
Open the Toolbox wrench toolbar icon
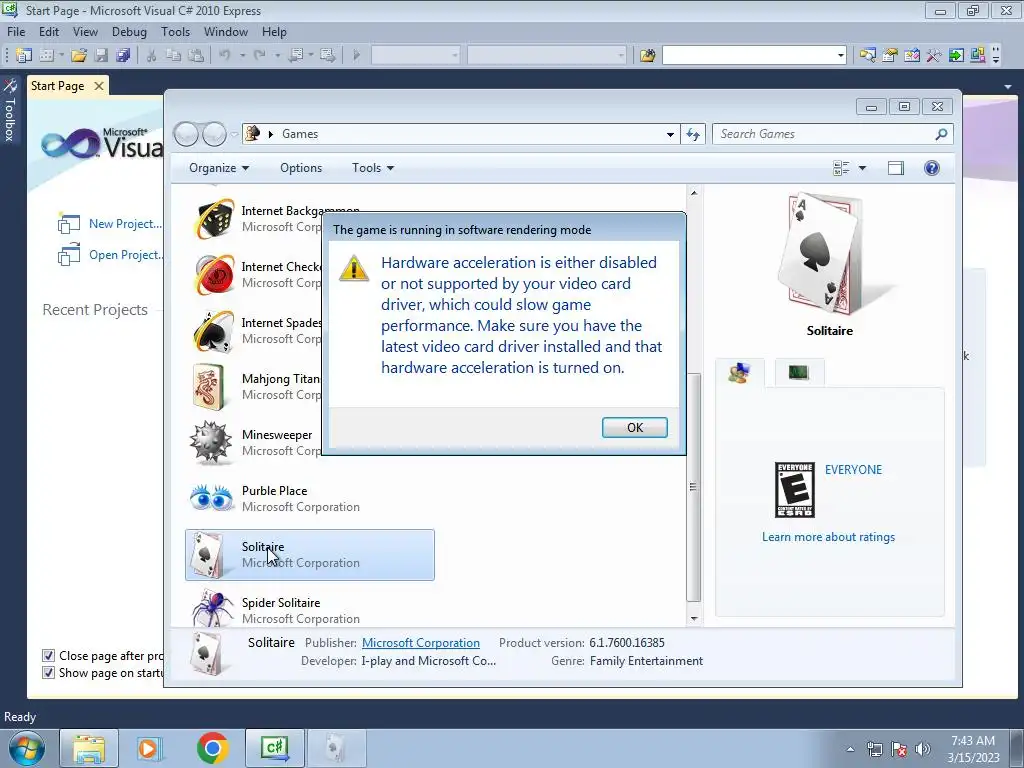934,56
